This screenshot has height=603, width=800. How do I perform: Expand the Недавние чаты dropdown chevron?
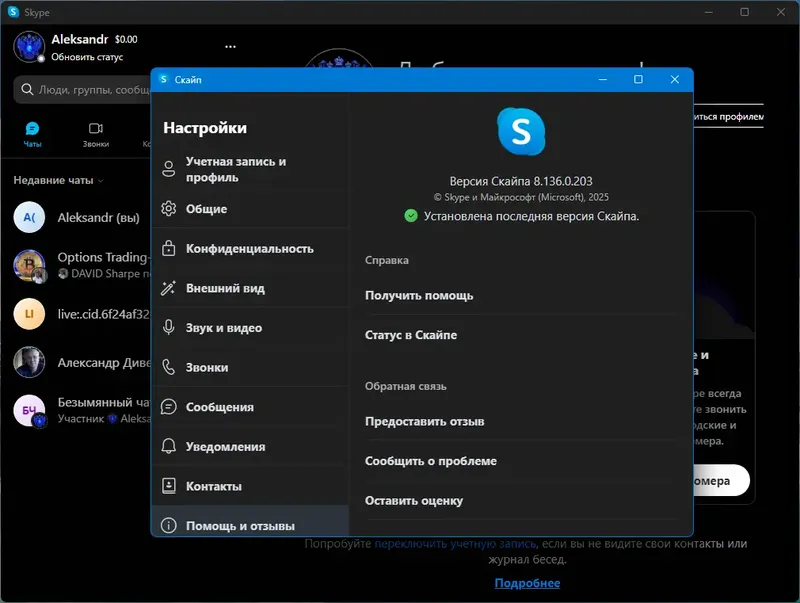coord(101,181)
